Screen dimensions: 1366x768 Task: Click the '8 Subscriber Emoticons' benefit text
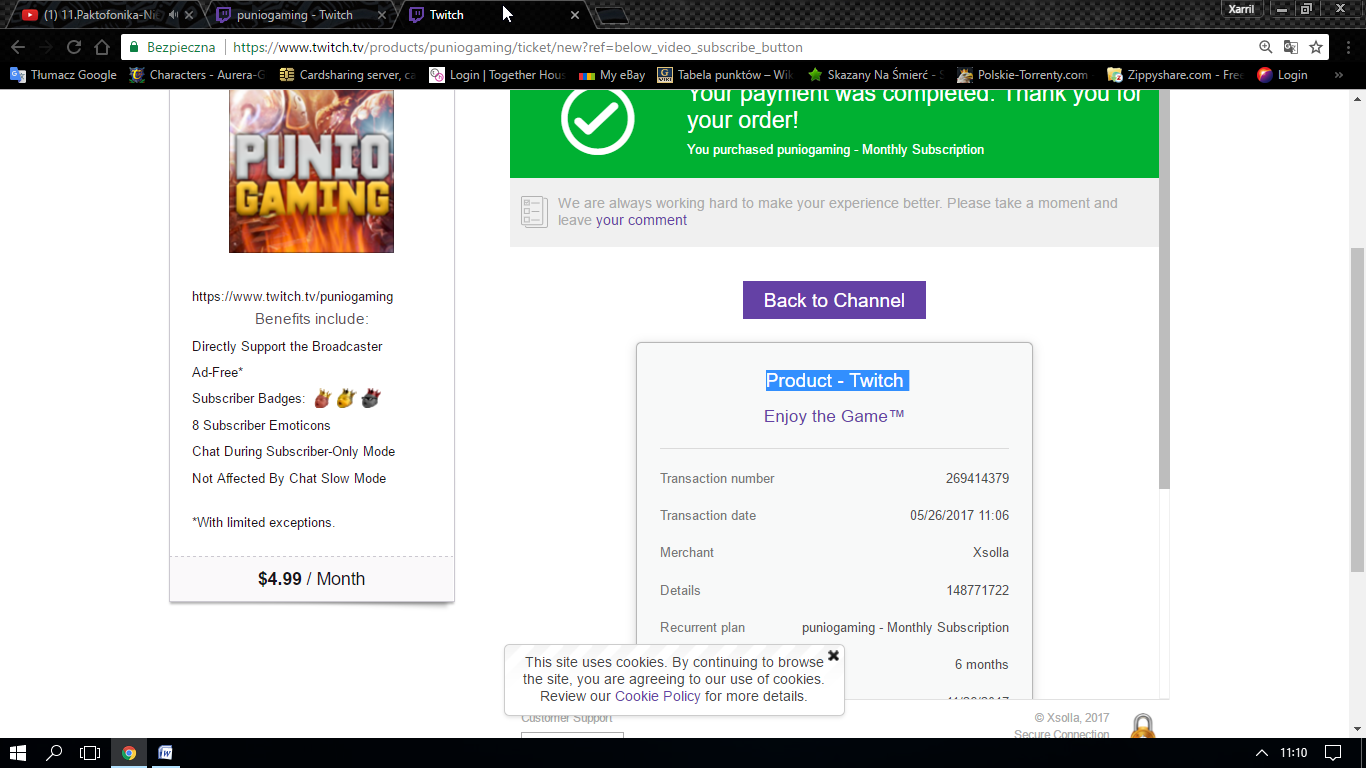click(261, 425)
